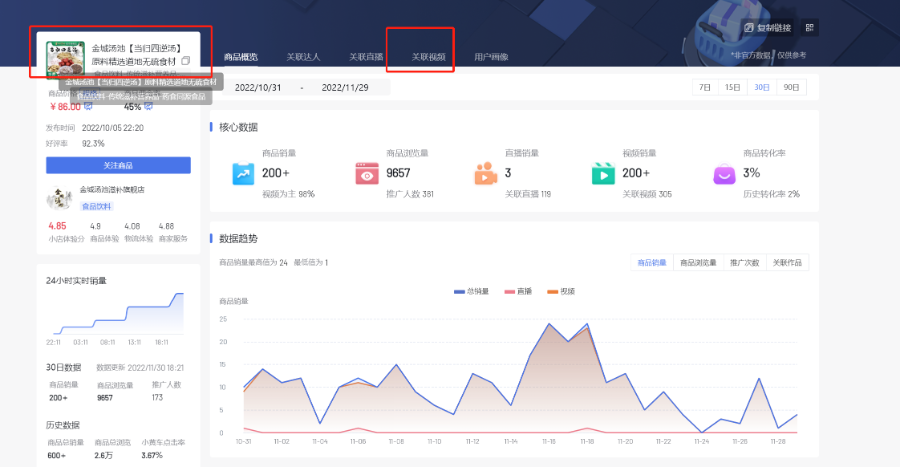Show the 商品浏览量 trend chart
Image resolution: width=900 pixels, height=467 pixels.
point(698,263)
